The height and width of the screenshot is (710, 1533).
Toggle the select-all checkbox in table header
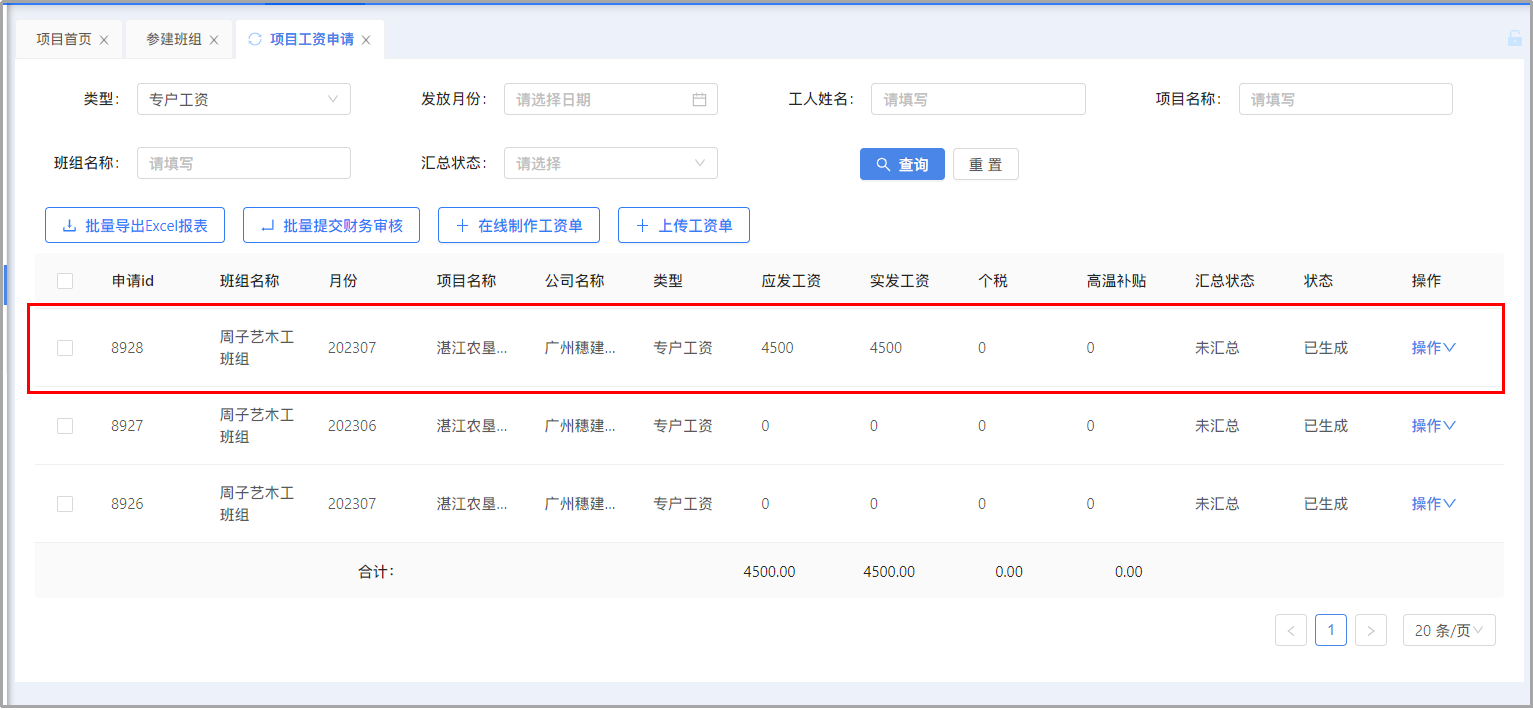pyautogui.click(x=65, y=281)
